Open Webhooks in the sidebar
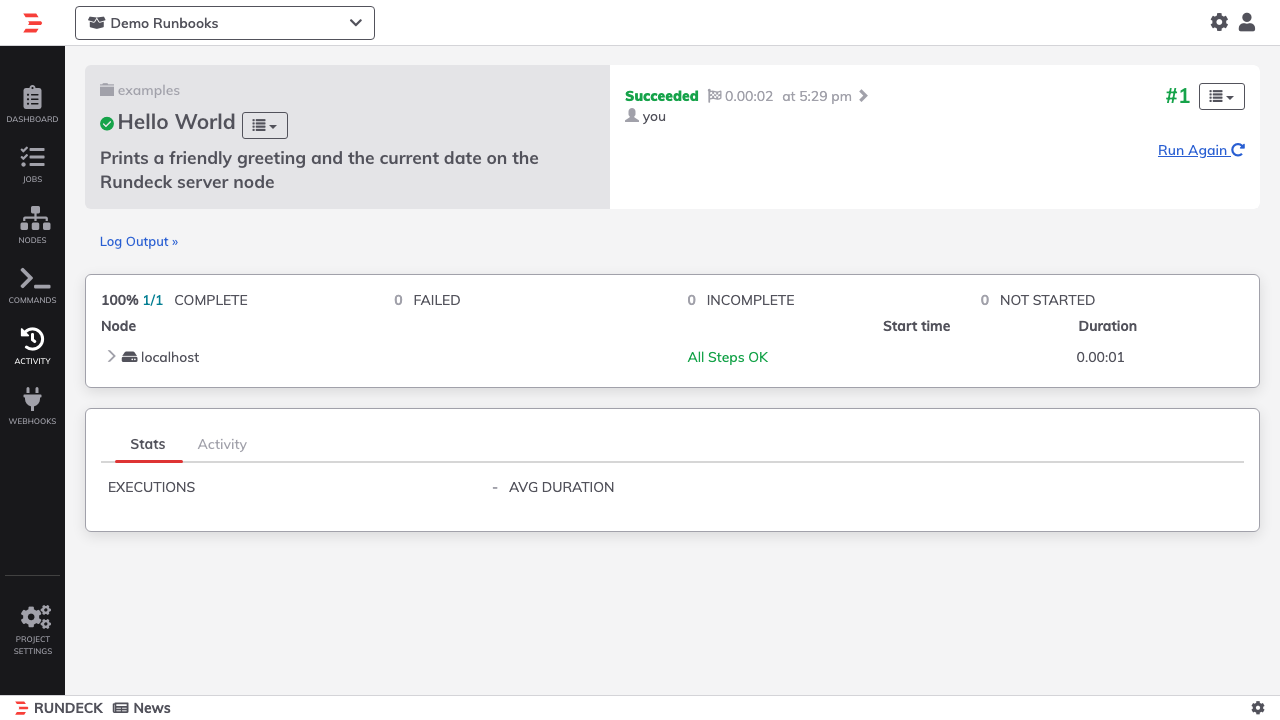The image size is (1280, 720). point(32,406)
